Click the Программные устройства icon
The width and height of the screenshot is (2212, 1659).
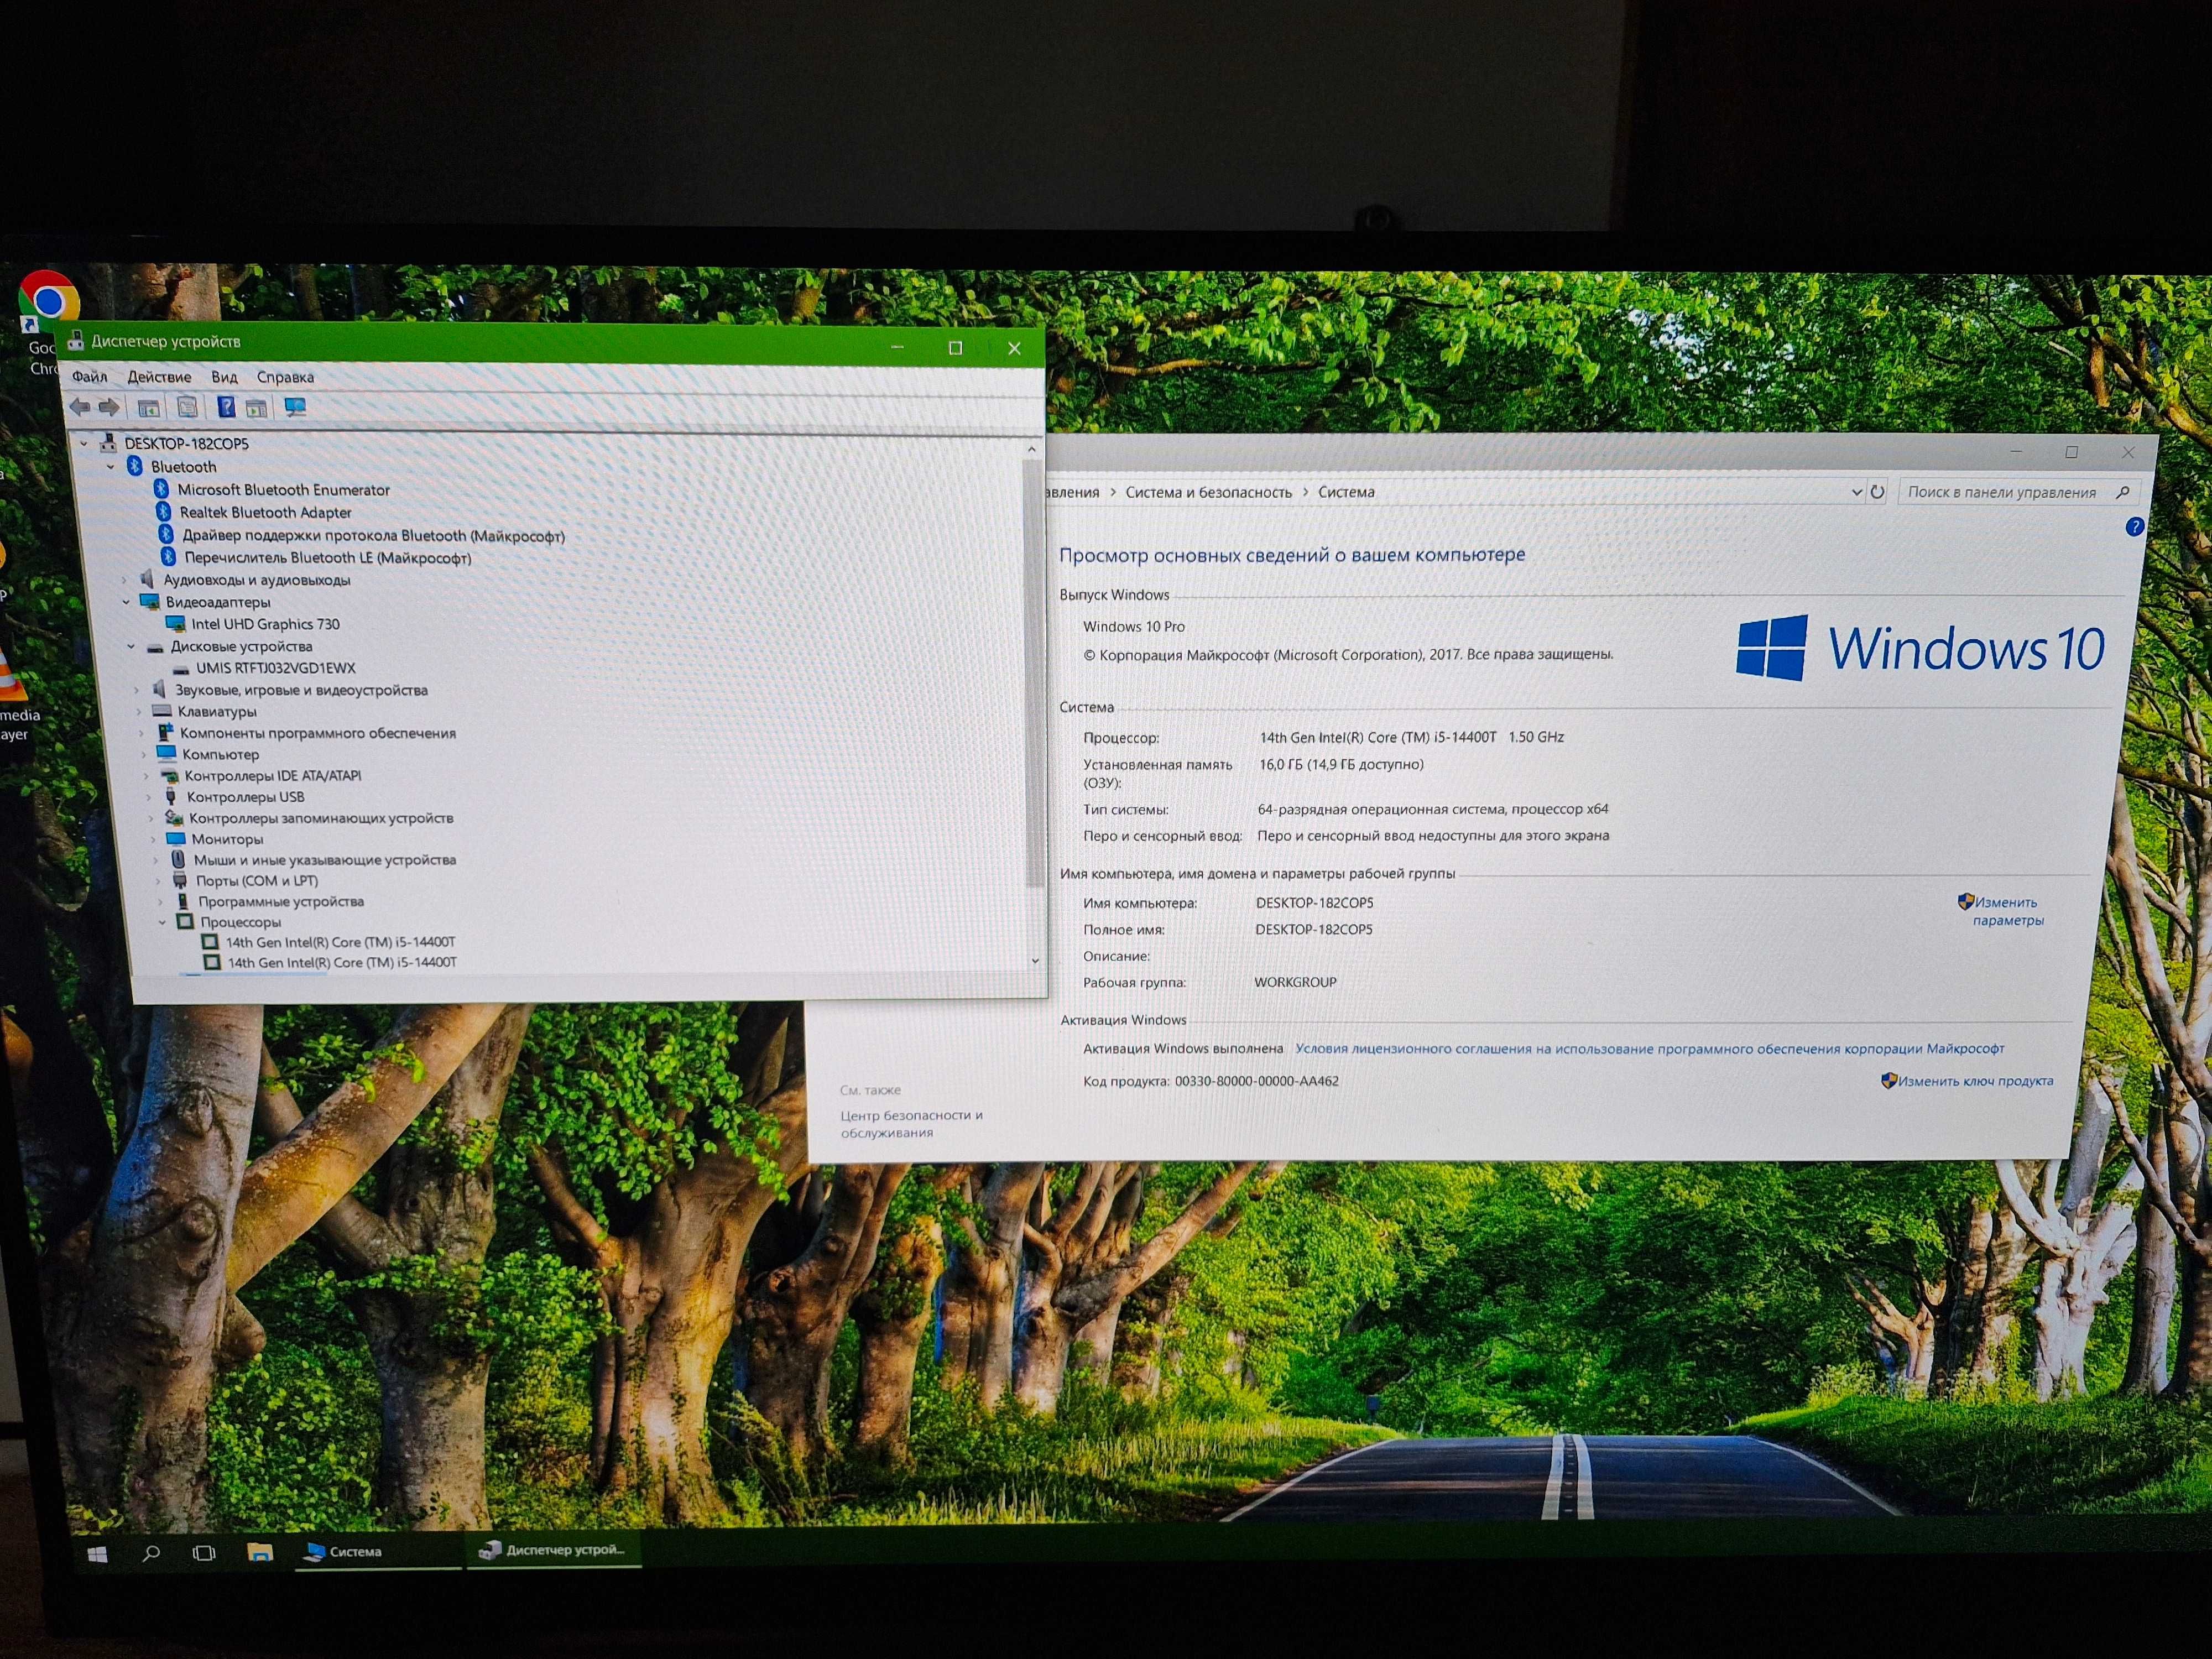coord(183,901)
